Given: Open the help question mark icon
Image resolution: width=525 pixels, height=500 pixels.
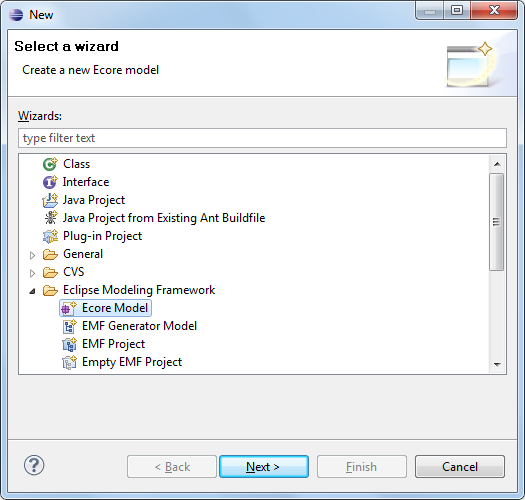Looking at the screenshot, I should (x=34, y=466).
